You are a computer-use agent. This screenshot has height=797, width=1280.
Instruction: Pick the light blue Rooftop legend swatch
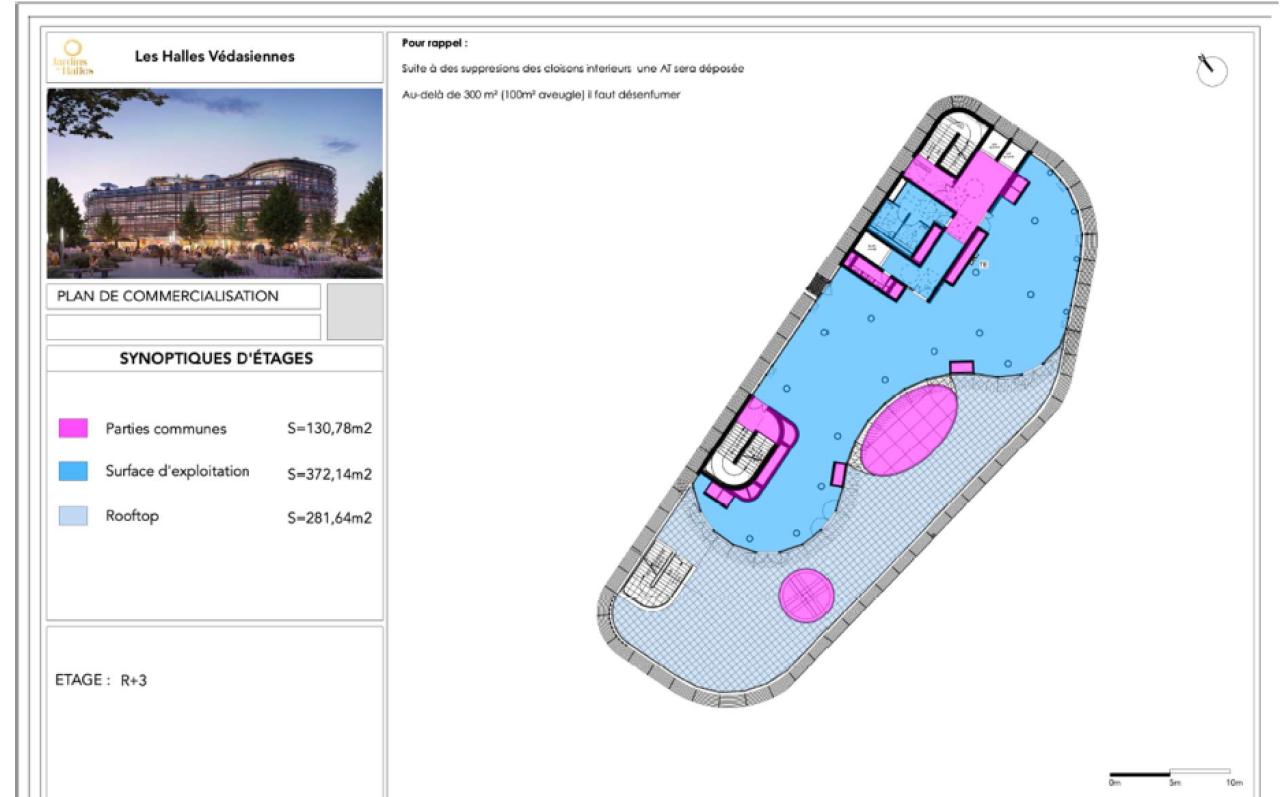[x=74, y=517]
